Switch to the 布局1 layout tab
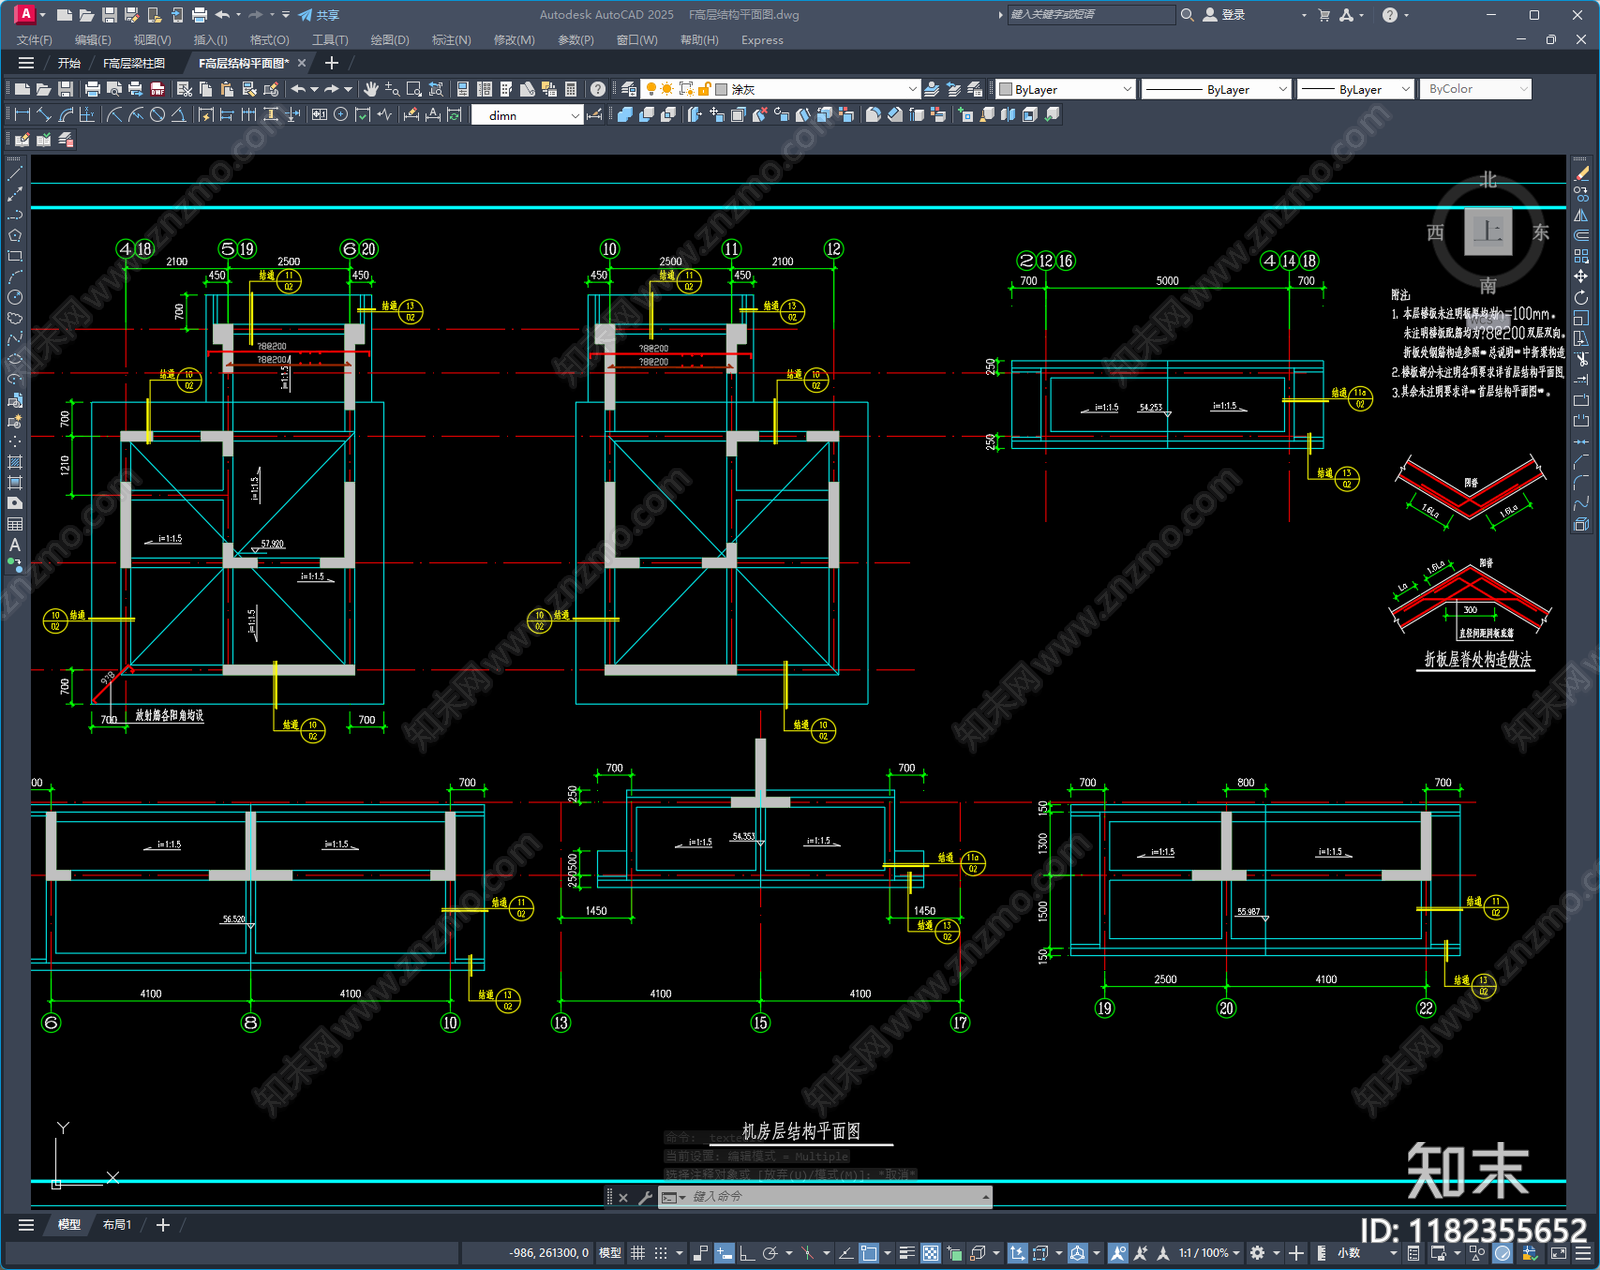This screenshot has width=1600, height=1270. point(117,1225)
